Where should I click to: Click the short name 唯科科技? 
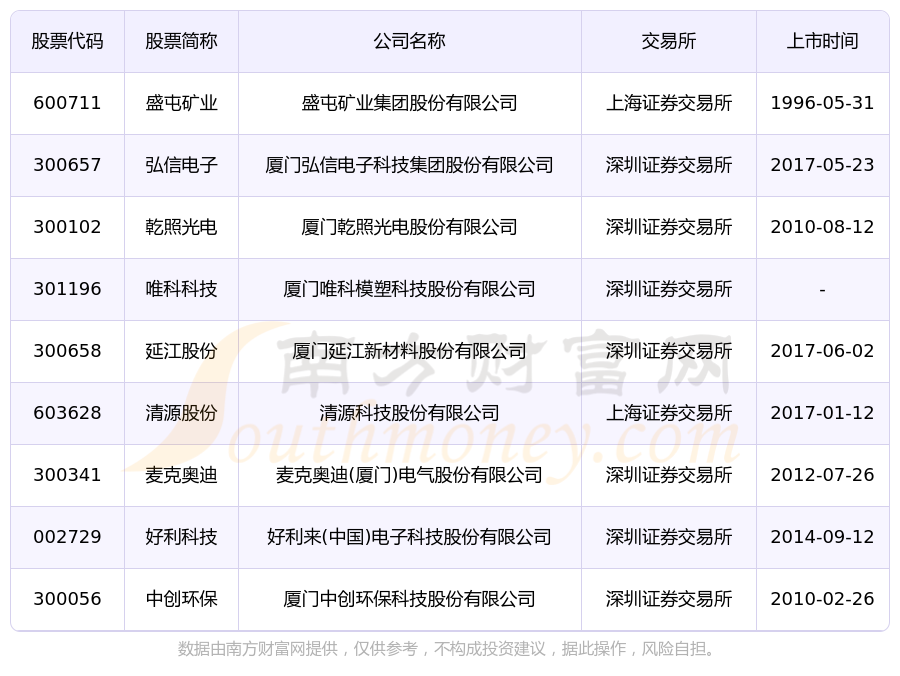[x=181, y=289]
